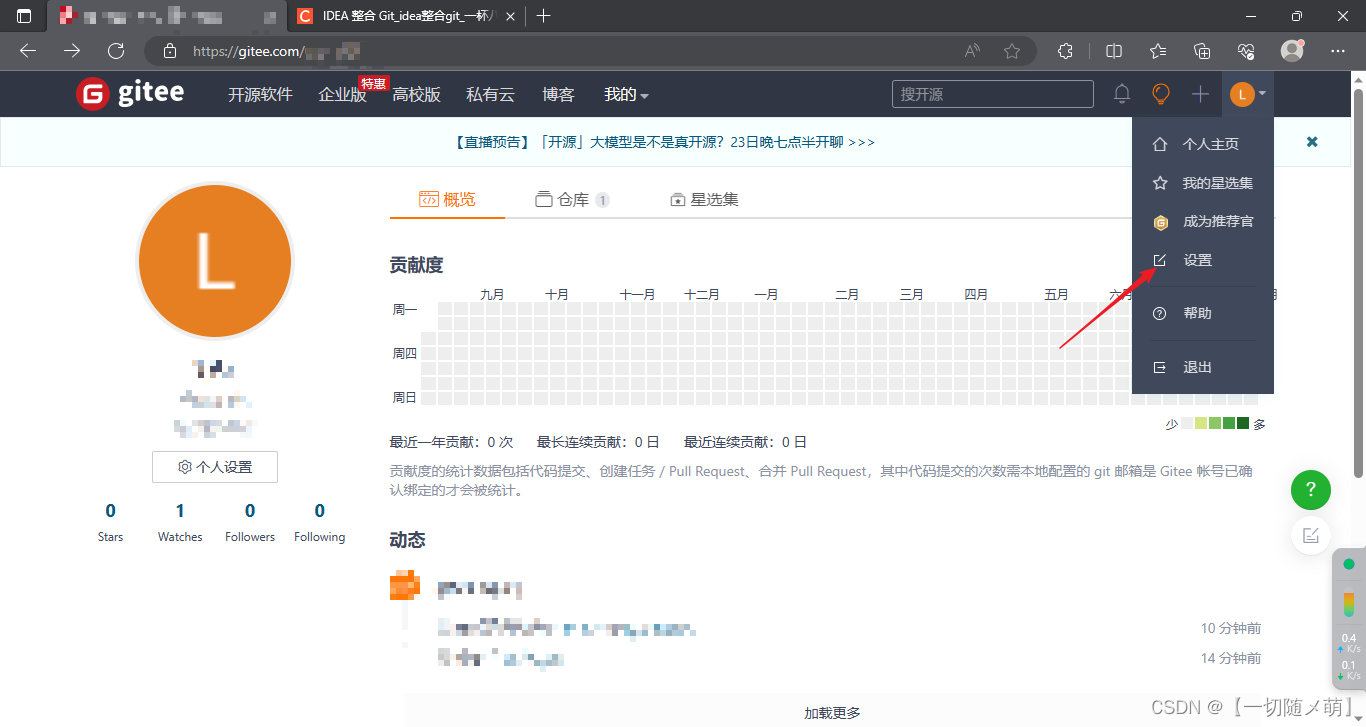Open 博客 navigation item
The image size is (1366, 727).
coord(558,94)
